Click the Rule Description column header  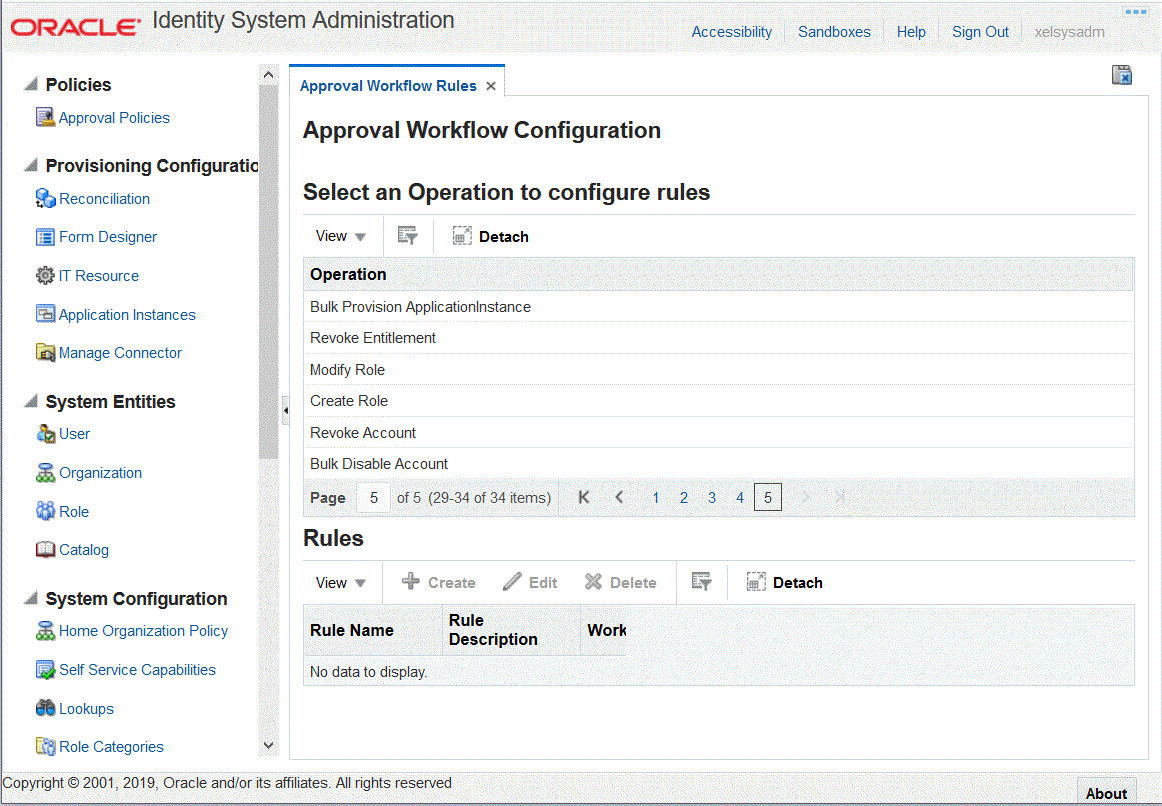511,630
